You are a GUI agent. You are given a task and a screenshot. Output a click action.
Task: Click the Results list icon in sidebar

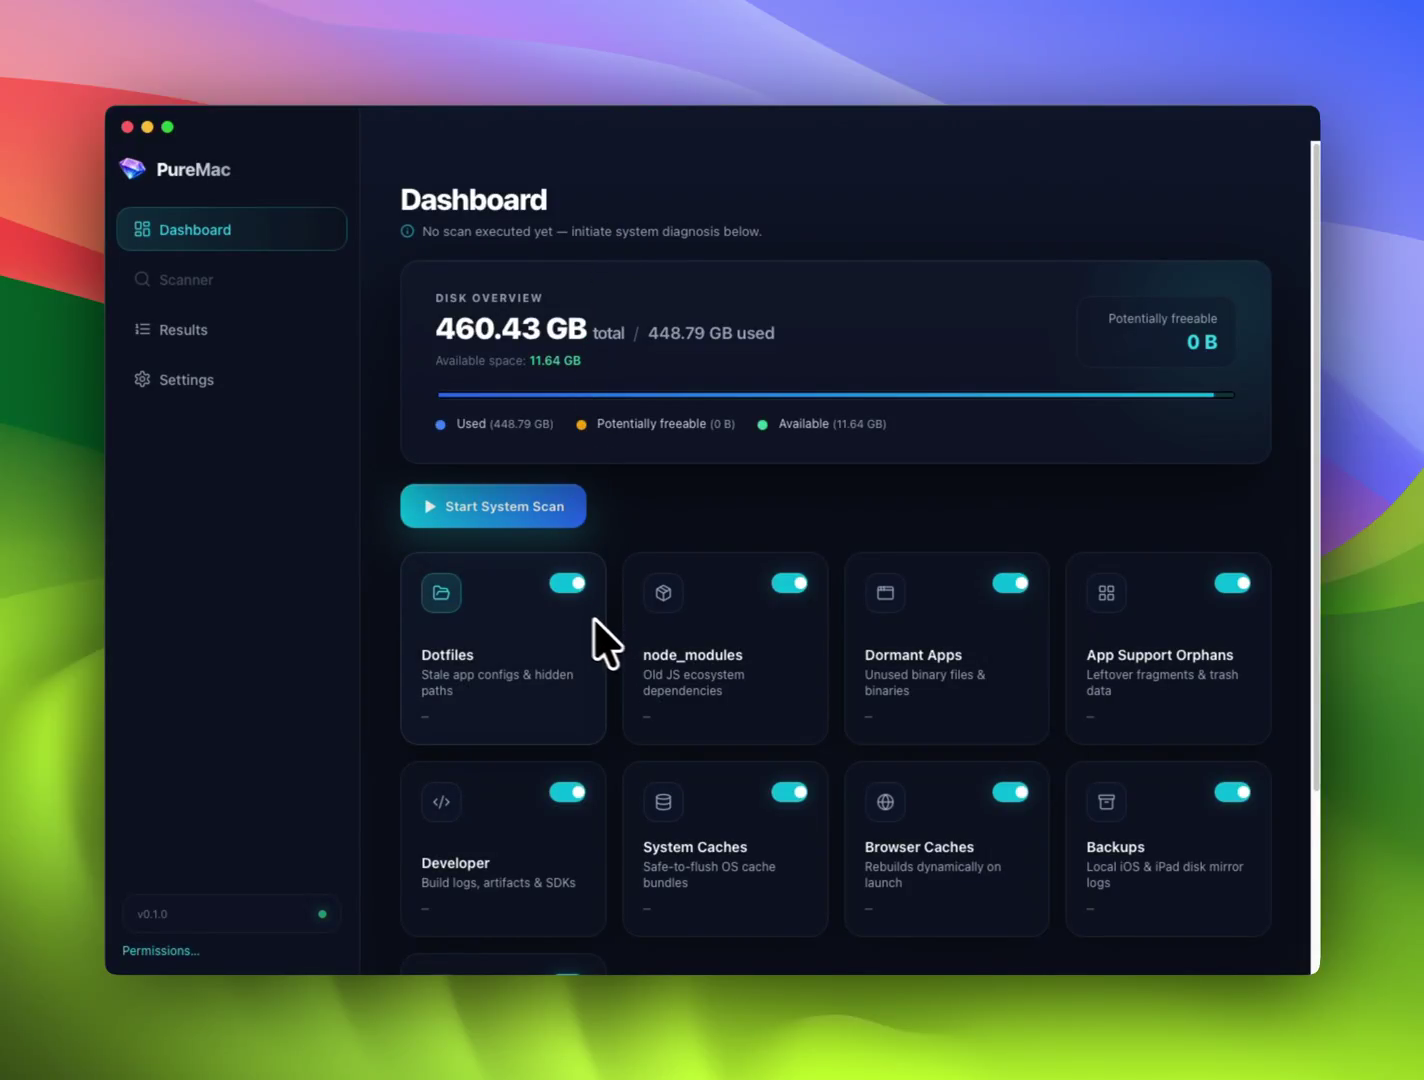click(142, 329)
